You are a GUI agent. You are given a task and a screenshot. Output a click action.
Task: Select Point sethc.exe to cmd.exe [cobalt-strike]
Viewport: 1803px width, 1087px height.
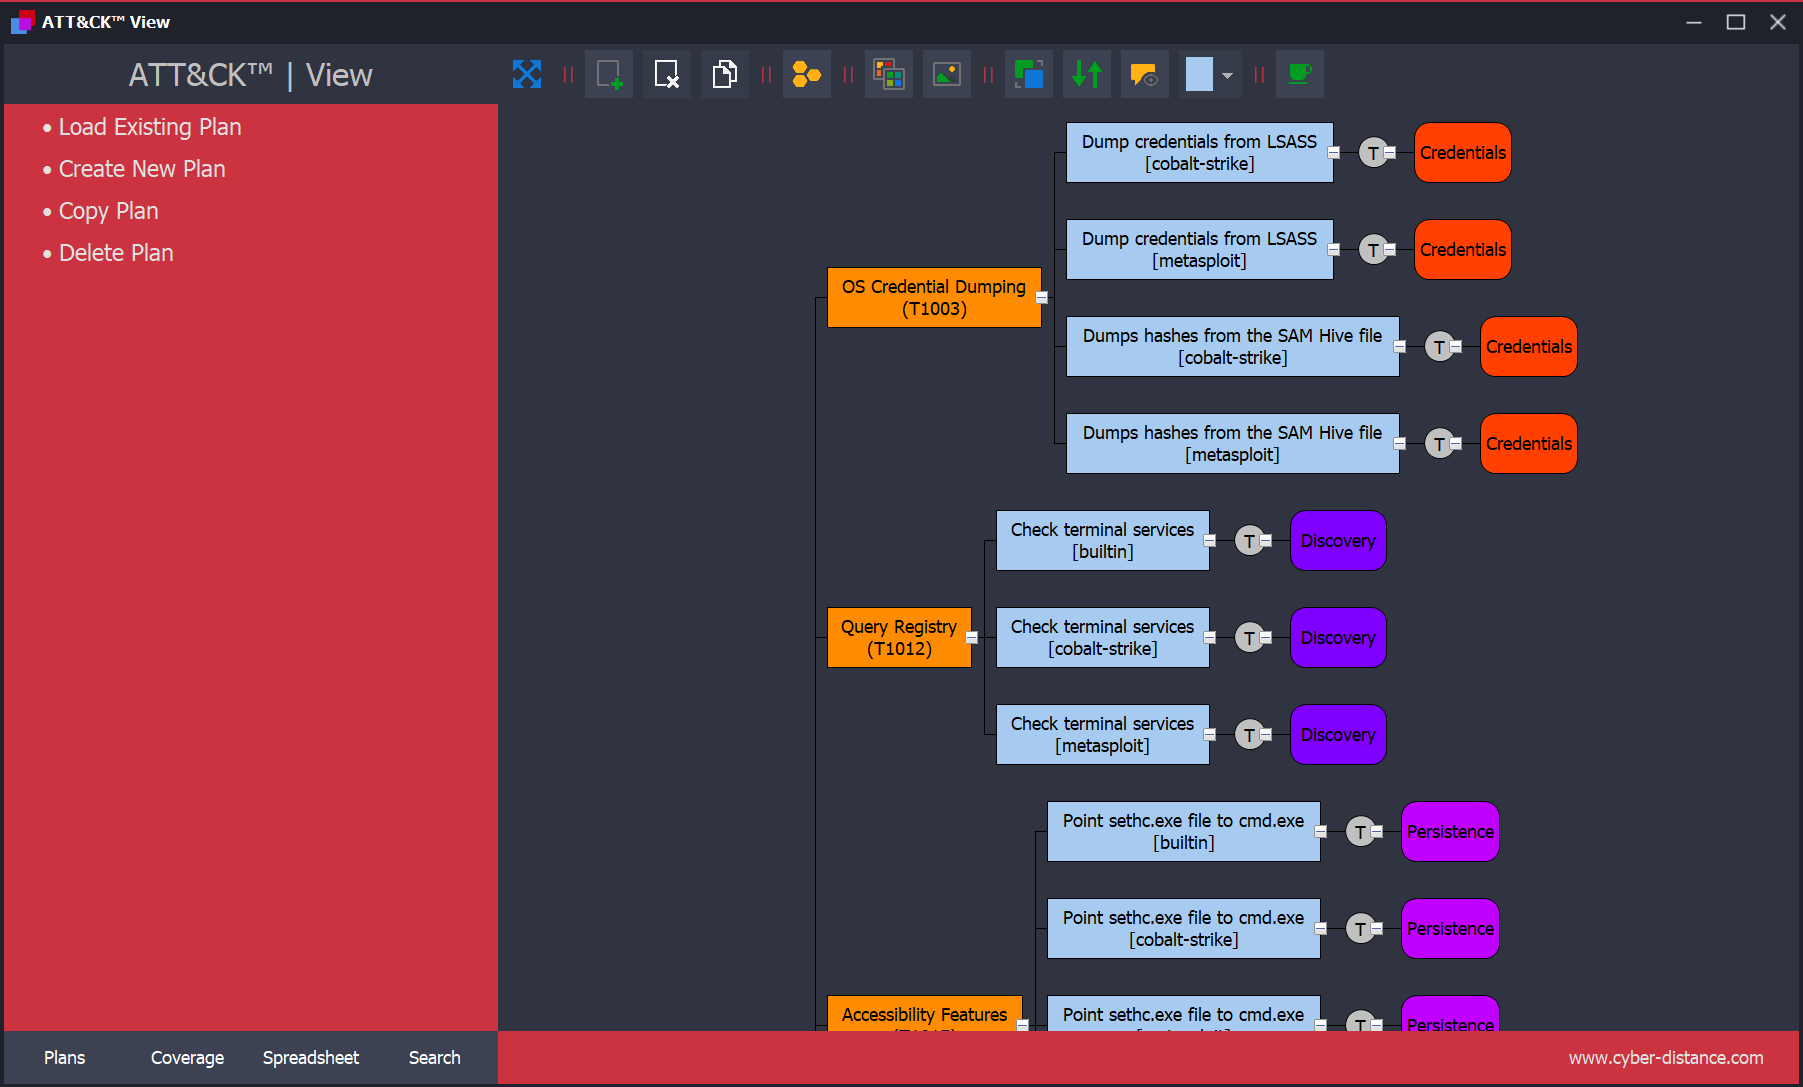click(x=1184, y=928)
